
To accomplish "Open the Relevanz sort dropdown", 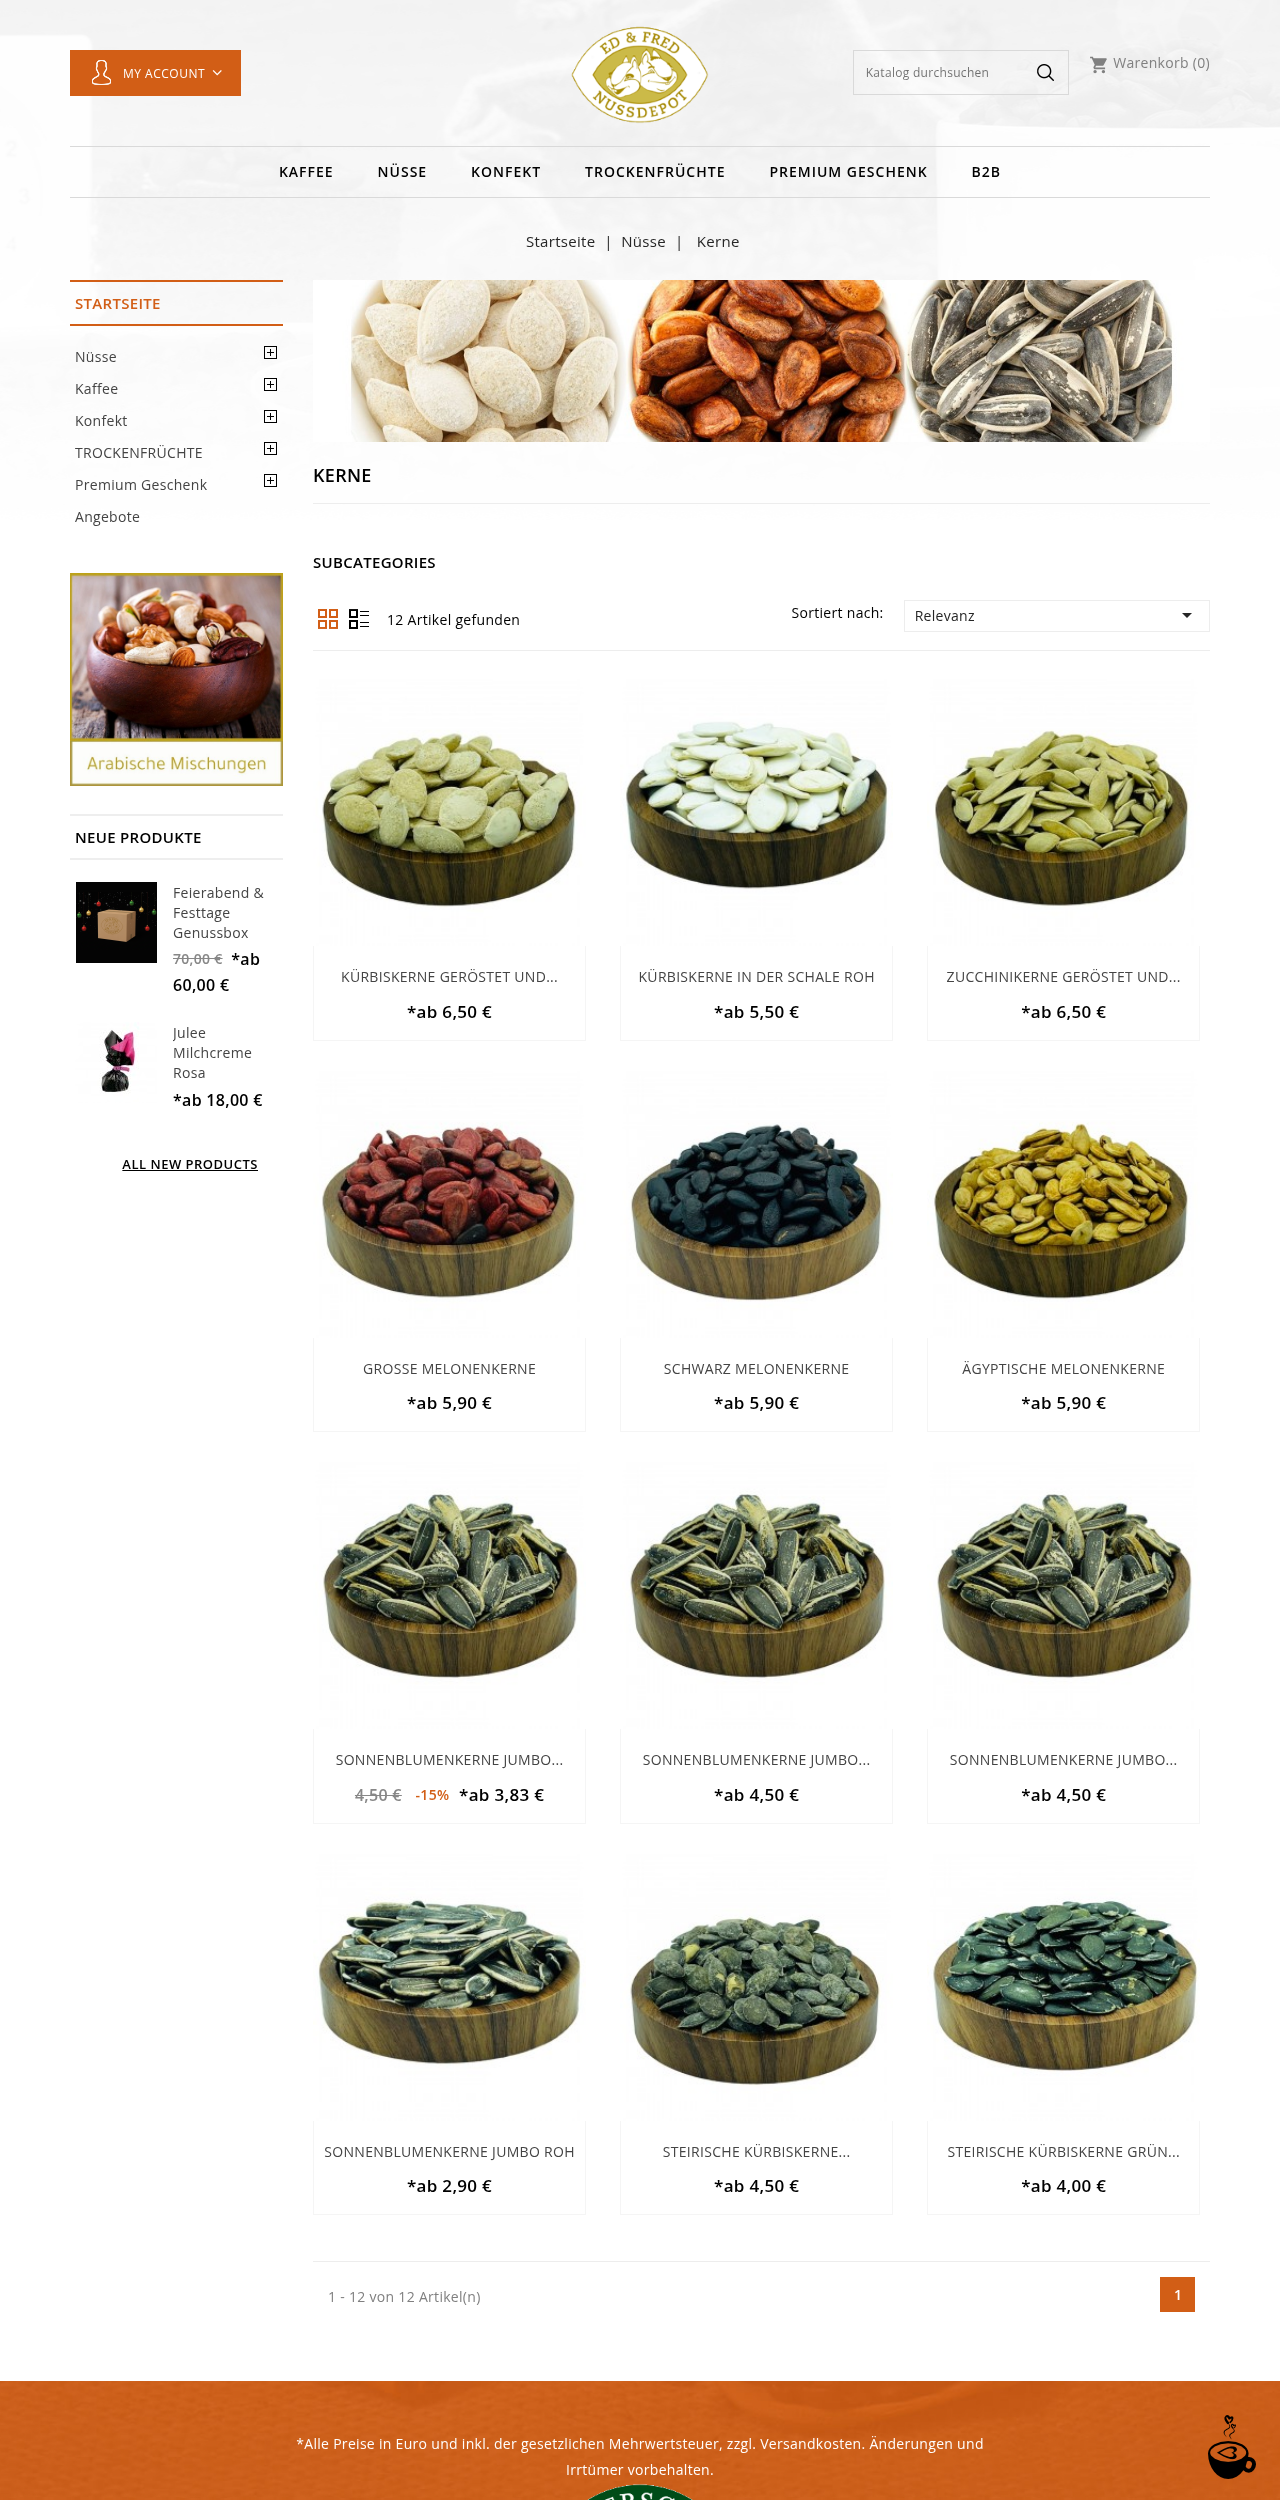I will tap(1056, 616).
